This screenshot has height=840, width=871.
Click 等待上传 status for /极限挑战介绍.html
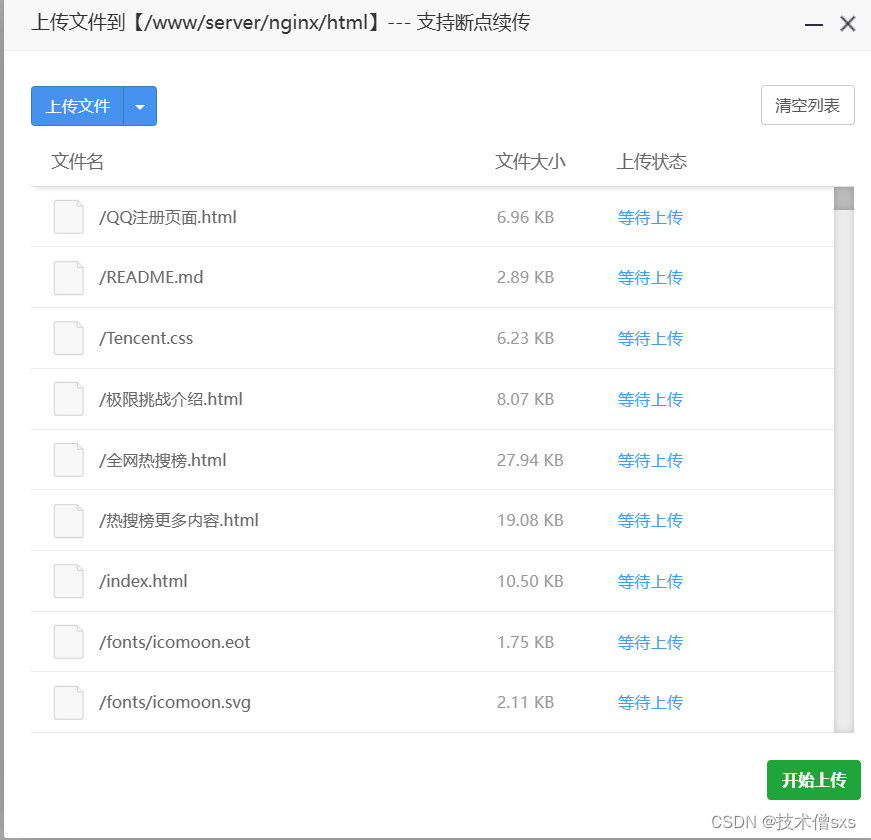(x=650, y=399)
